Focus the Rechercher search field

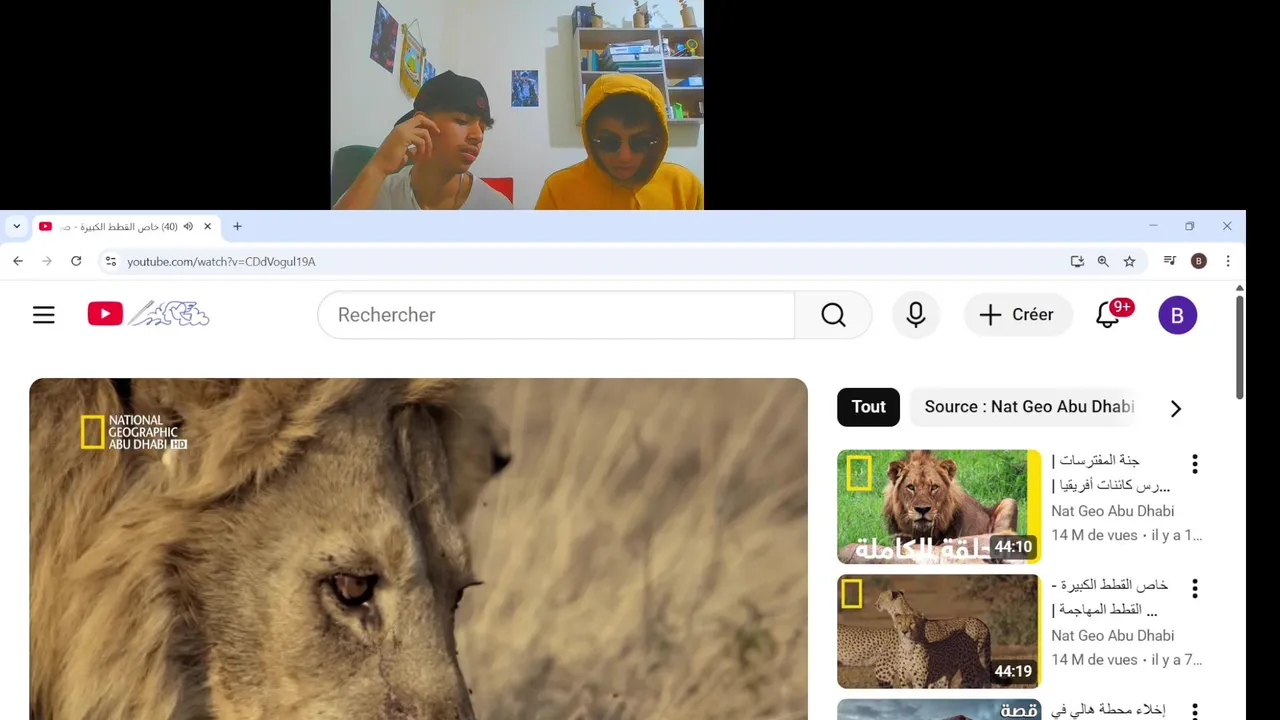click(556, 315)
